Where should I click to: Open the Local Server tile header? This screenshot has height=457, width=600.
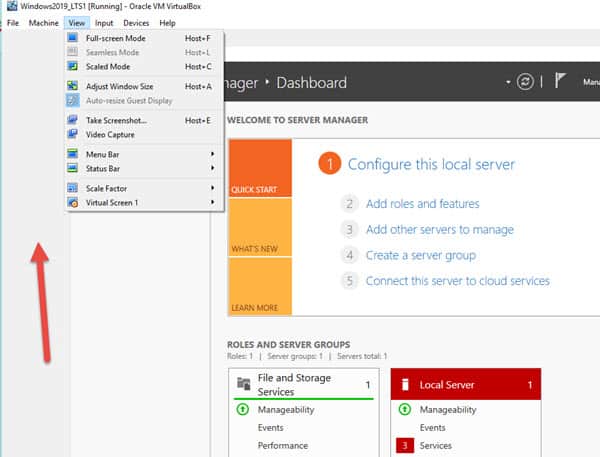[466, 384]
